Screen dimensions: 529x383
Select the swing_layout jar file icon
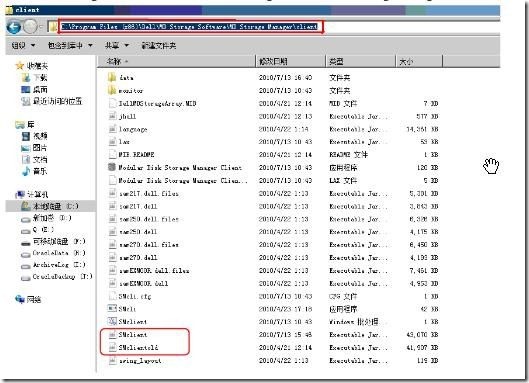[112, 360]
